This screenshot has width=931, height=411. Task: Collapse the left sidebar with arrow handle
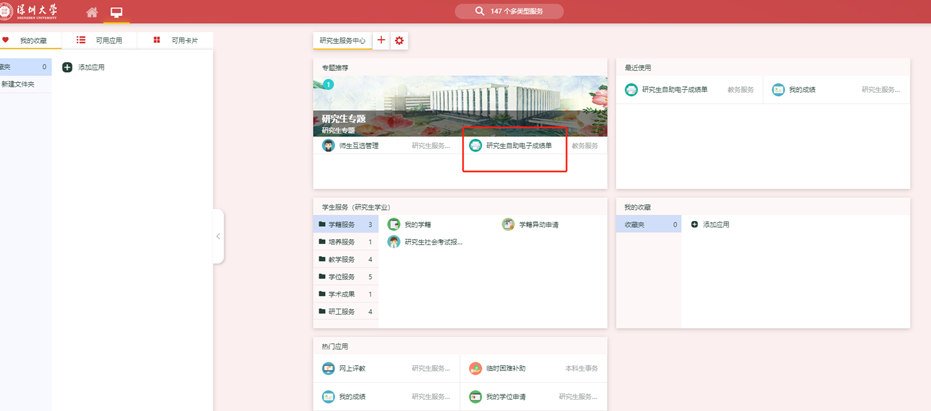point(219,237)
